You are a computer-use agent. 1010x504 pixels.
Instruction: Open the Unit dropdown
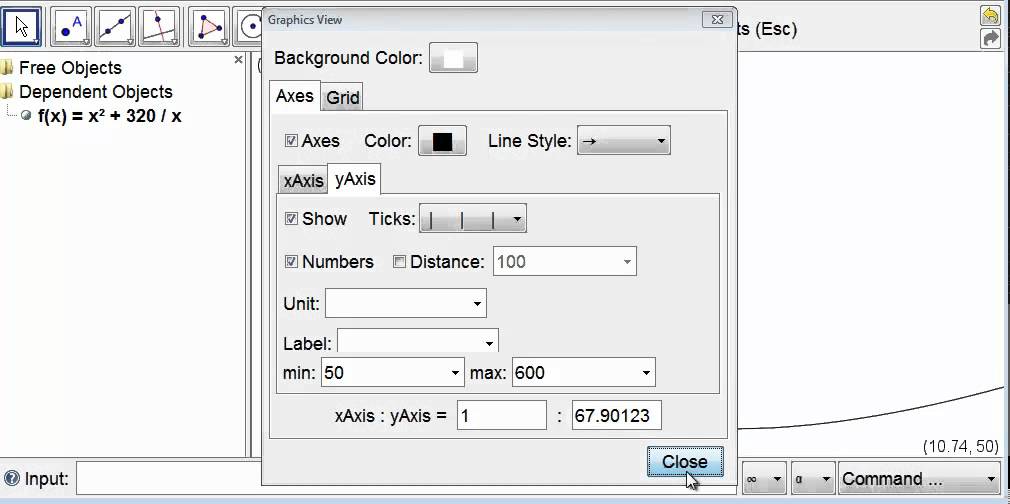[x=406, y=304]
